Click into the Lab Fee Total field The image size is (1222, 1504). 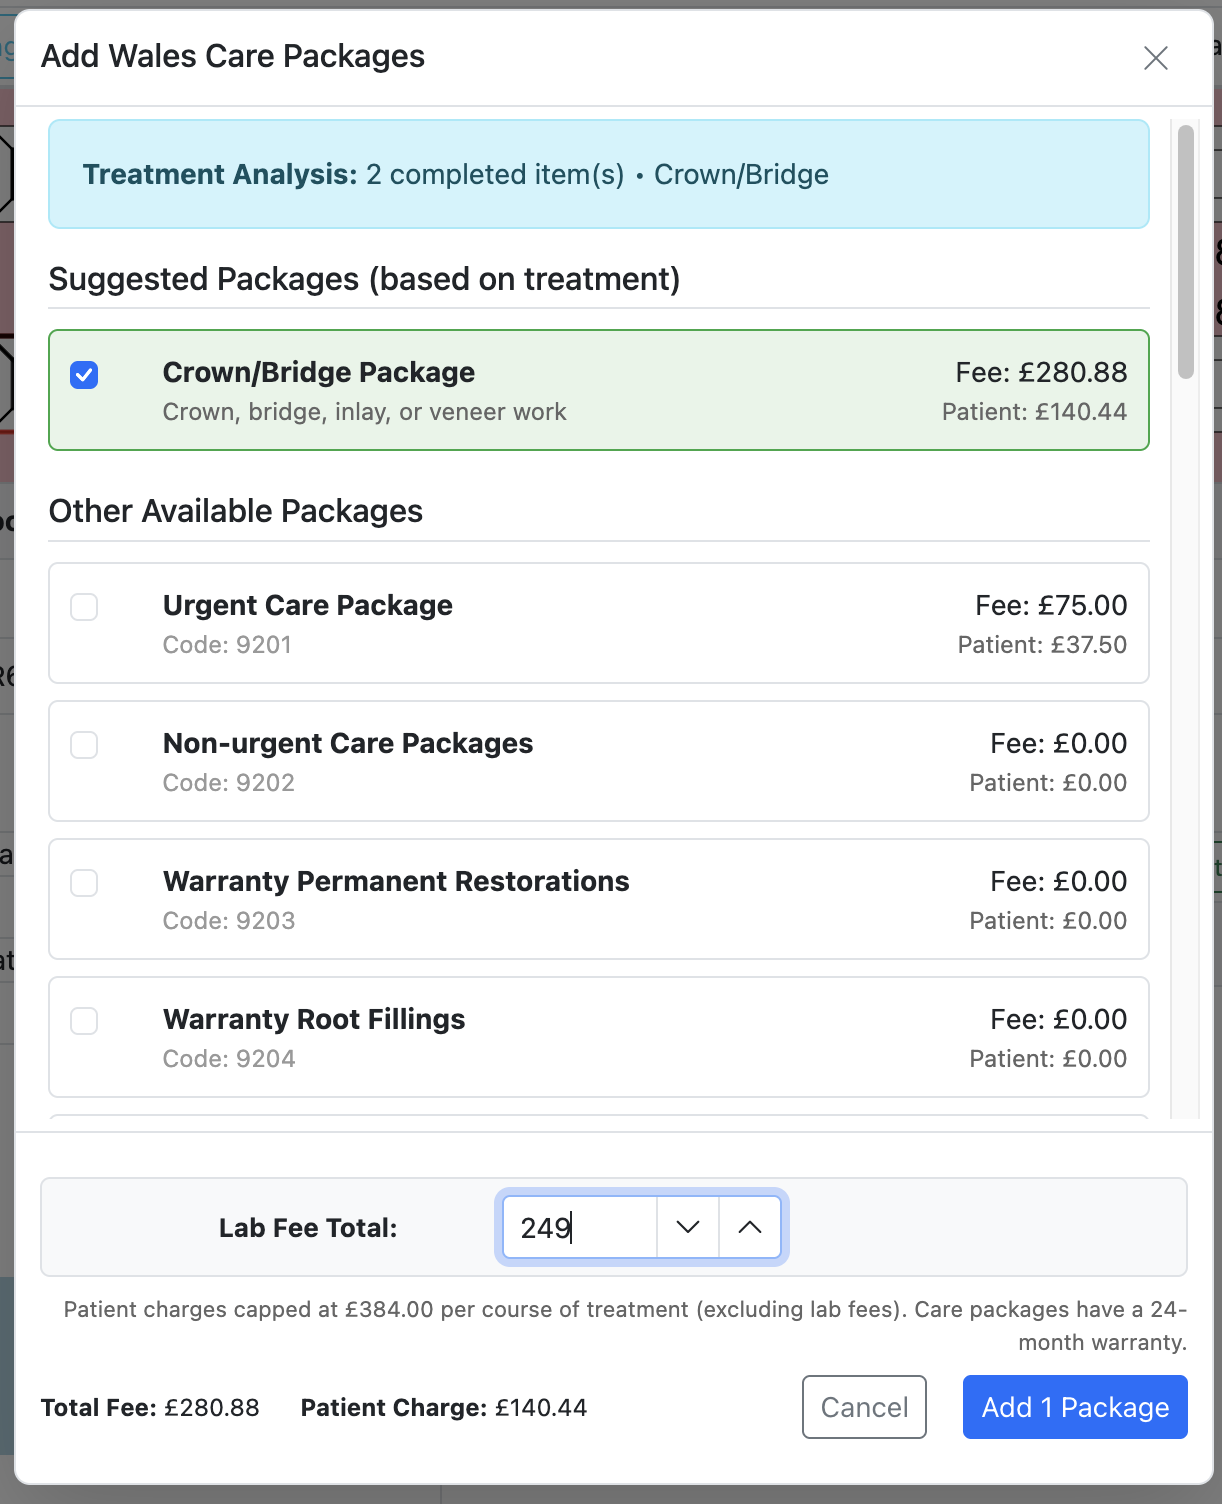click(579, 1227)
